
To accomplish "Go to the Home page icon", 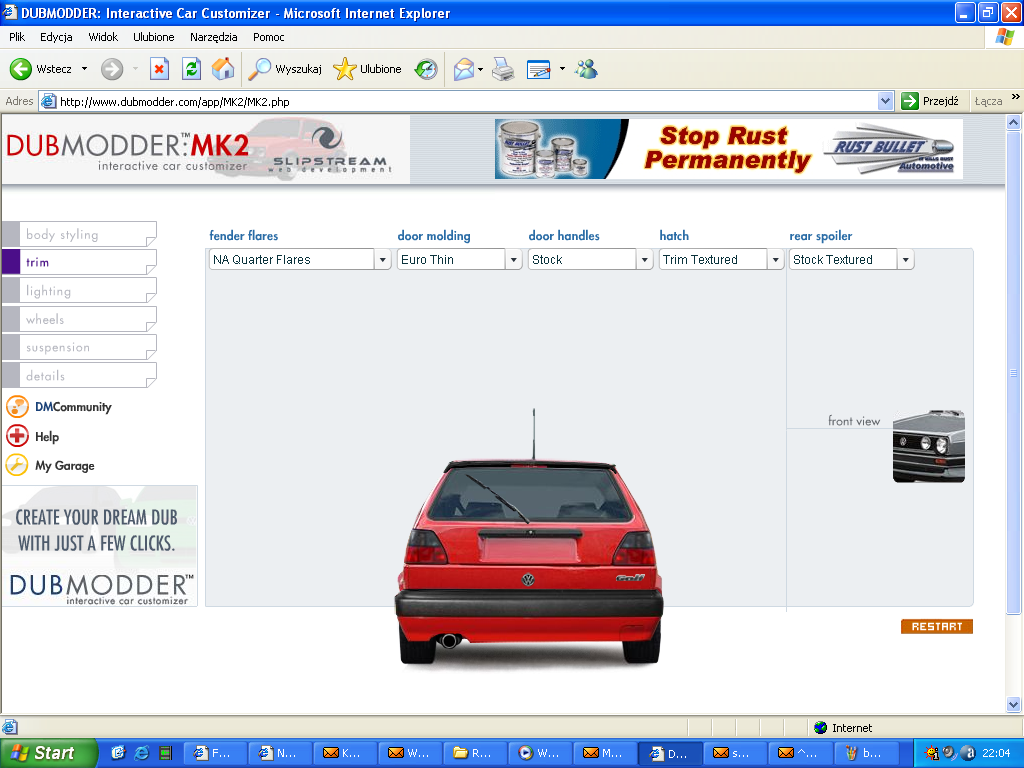I will 223,69.
